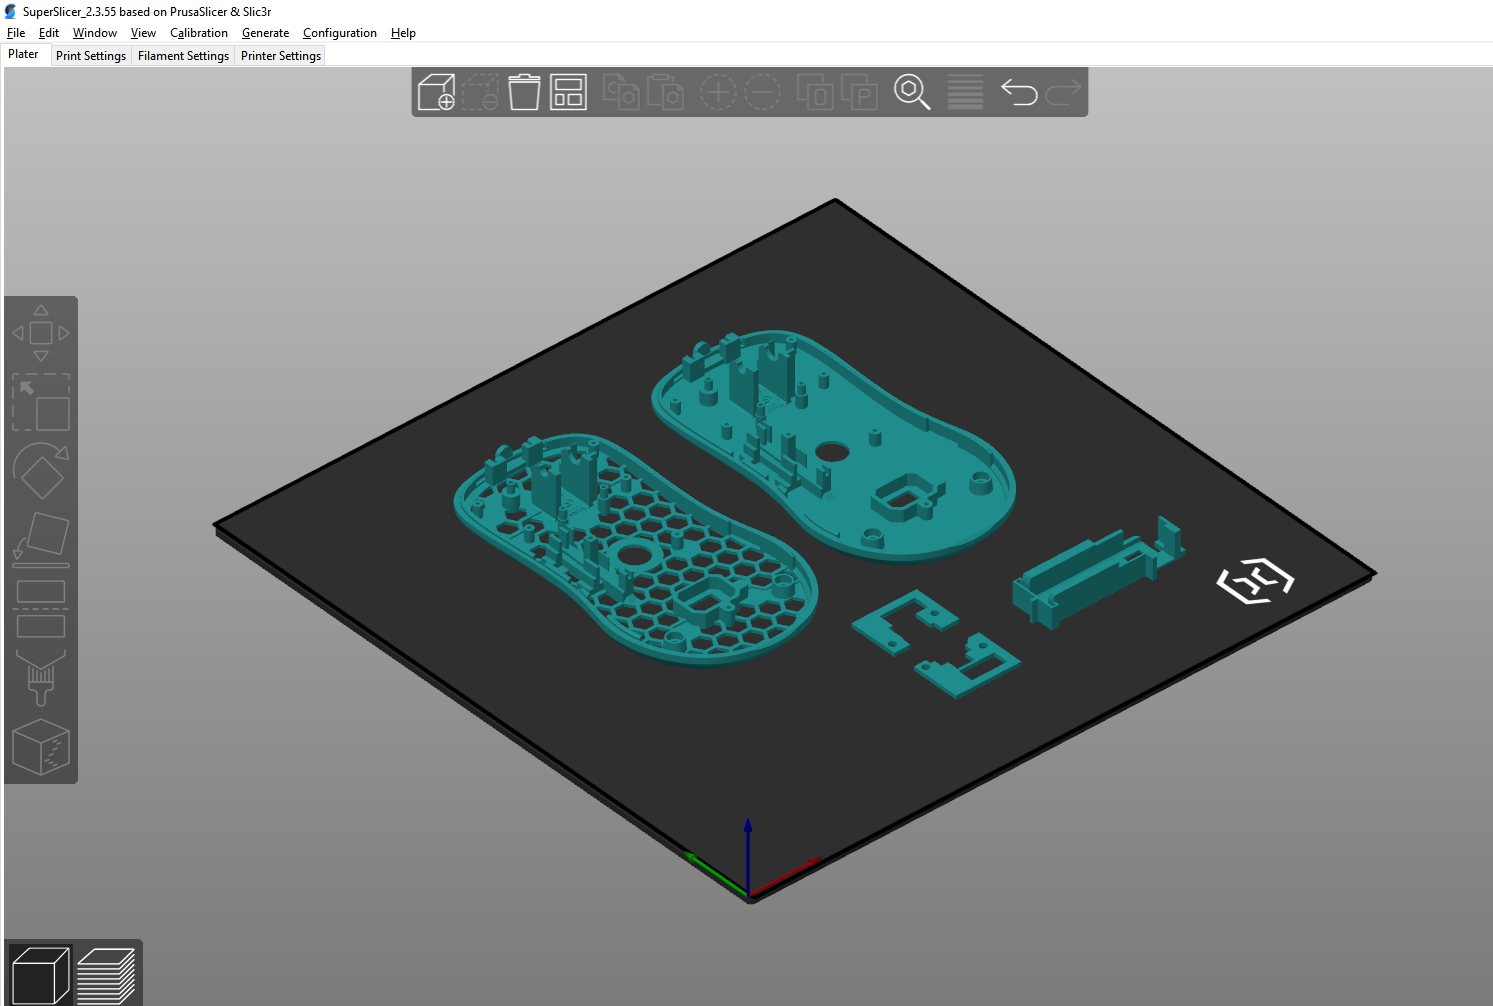Open the settings search tool
This screenshot has height=1006, width=1493.
[912, 91]
